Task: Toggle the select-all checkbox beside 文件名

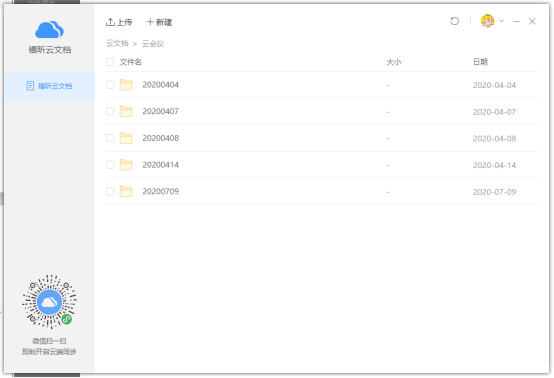Action: point(110,62)
